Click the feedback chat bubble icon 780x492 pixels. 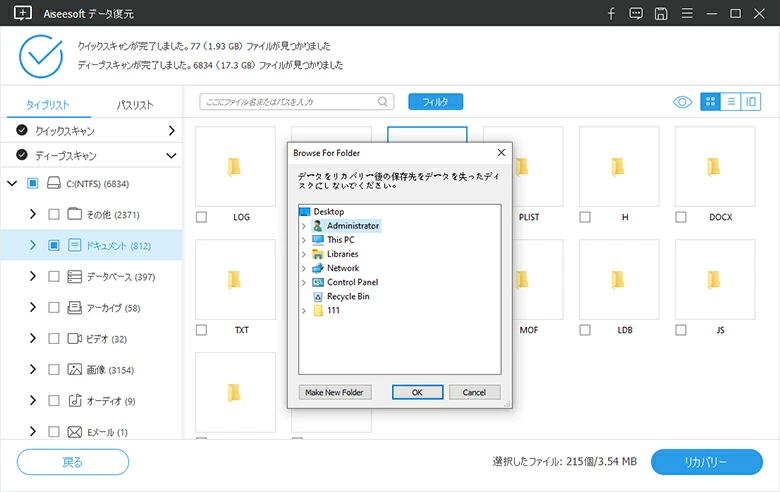pyautogui.click(x=636, y=14)
